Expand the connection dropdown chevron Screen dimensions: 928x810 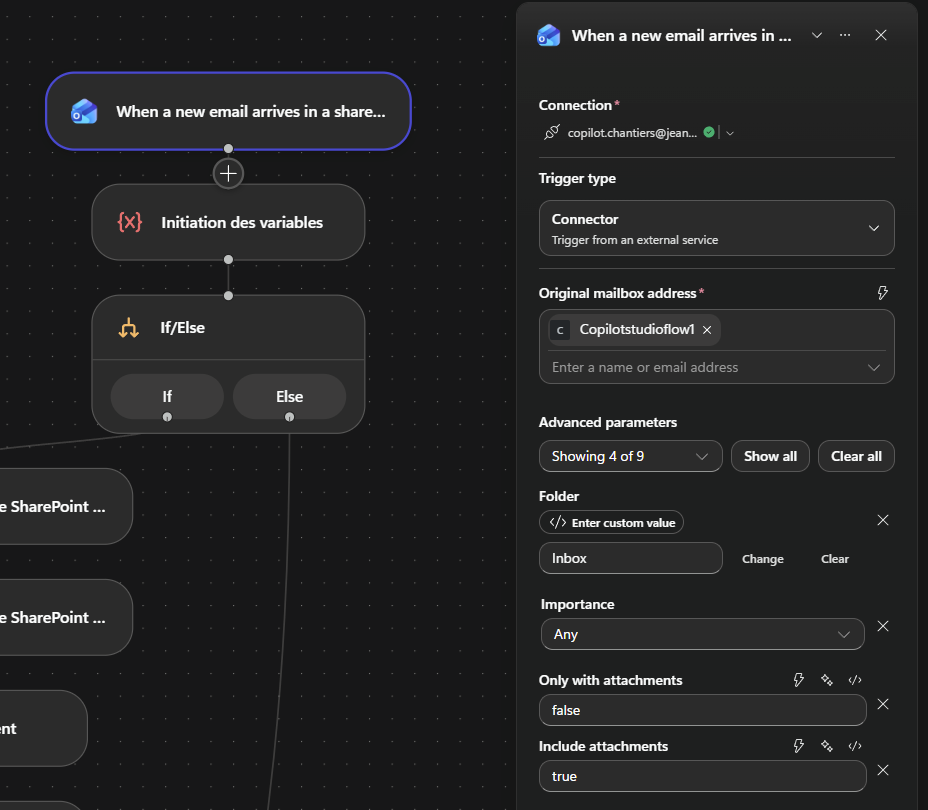point(730,134)
